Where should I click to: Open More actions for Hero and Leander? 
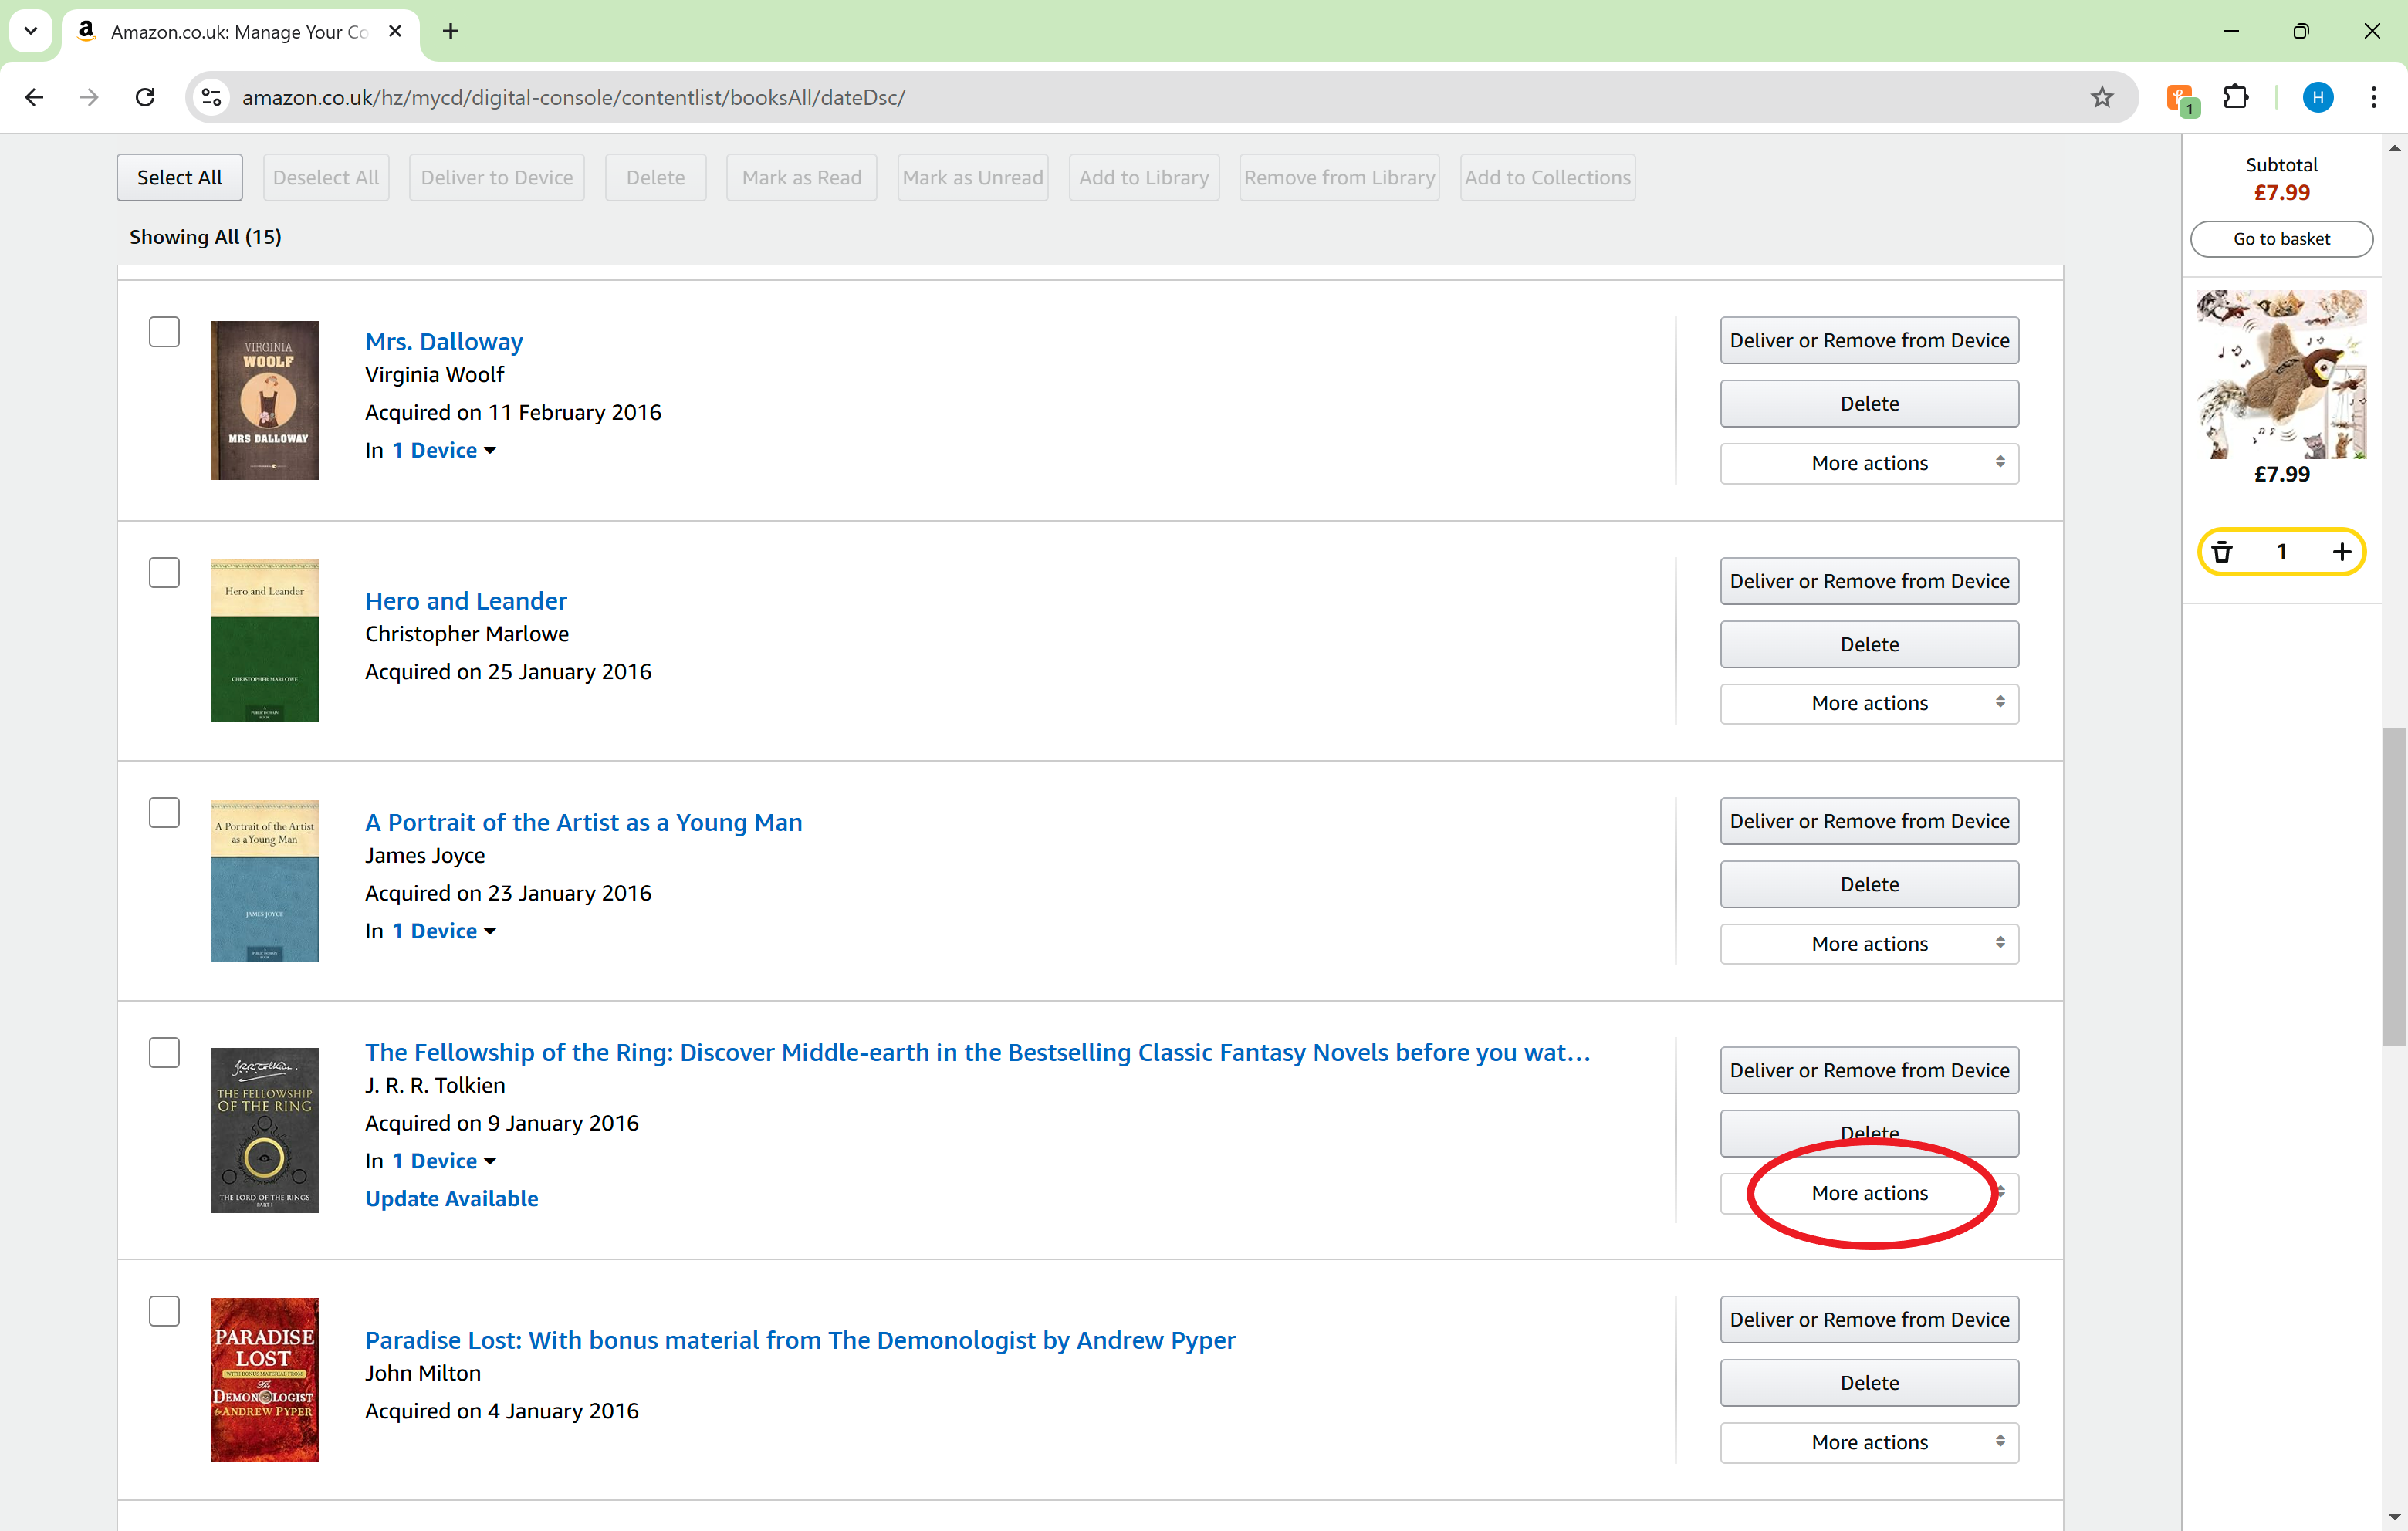pos(1869,704)
